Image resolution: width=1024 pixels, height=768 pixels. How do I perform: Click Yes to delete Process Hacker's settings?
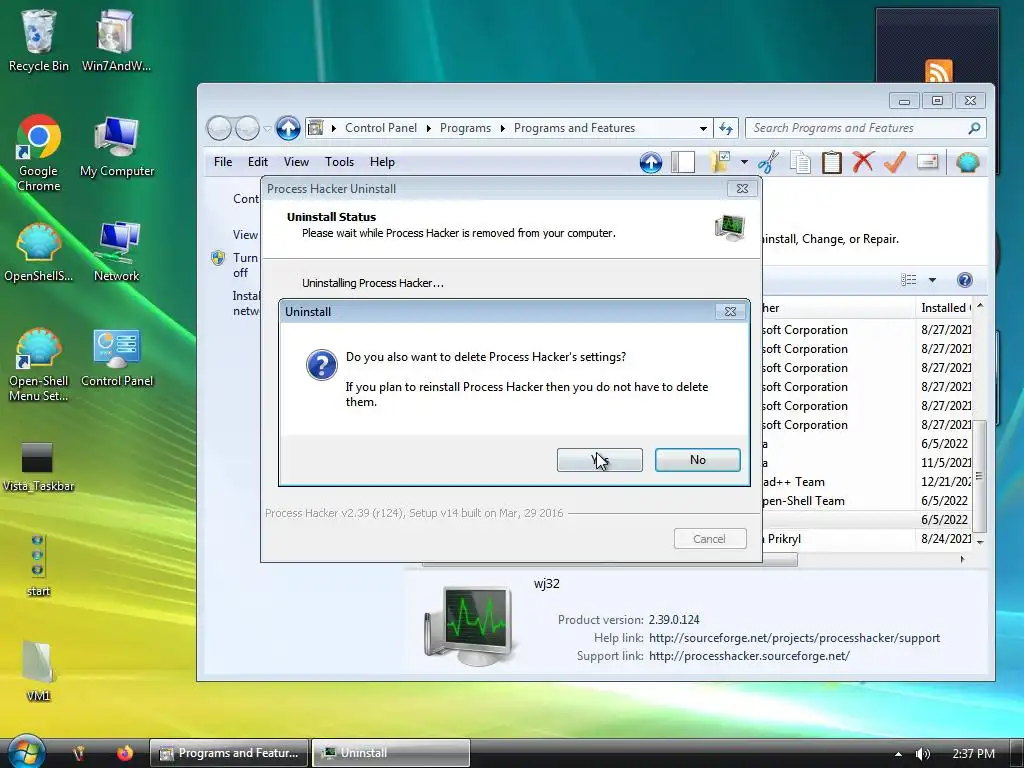[600, 460]
